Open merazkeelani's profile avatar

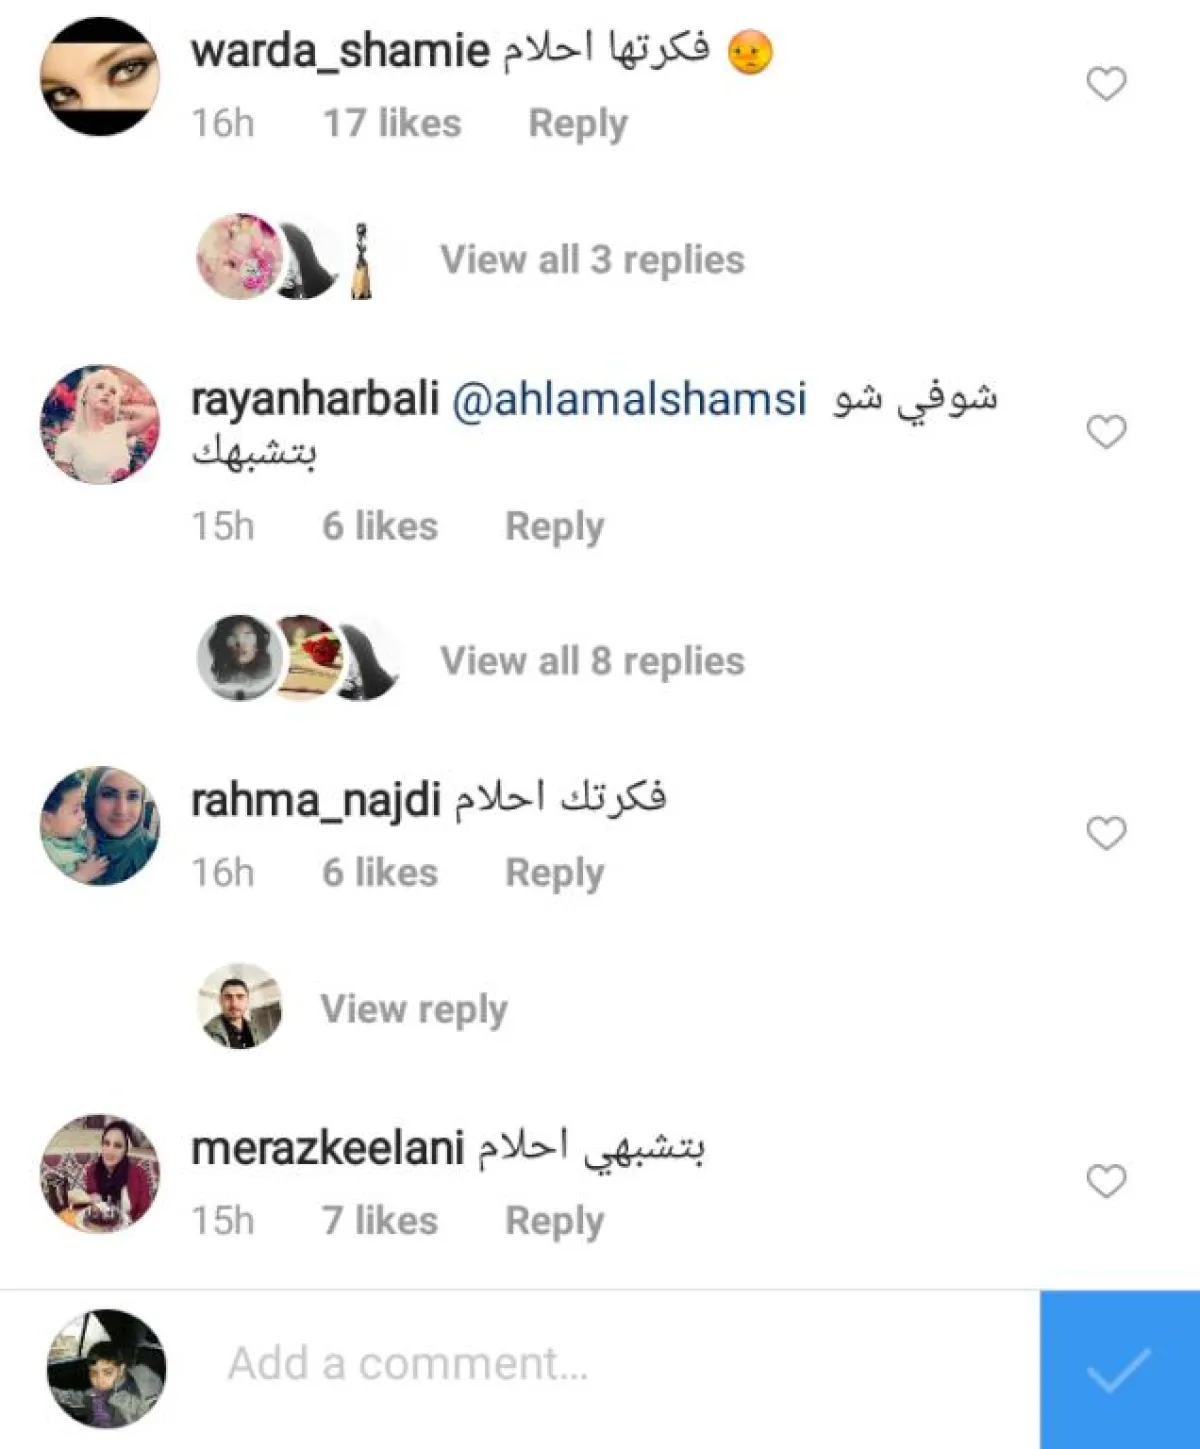point(100,1174)
